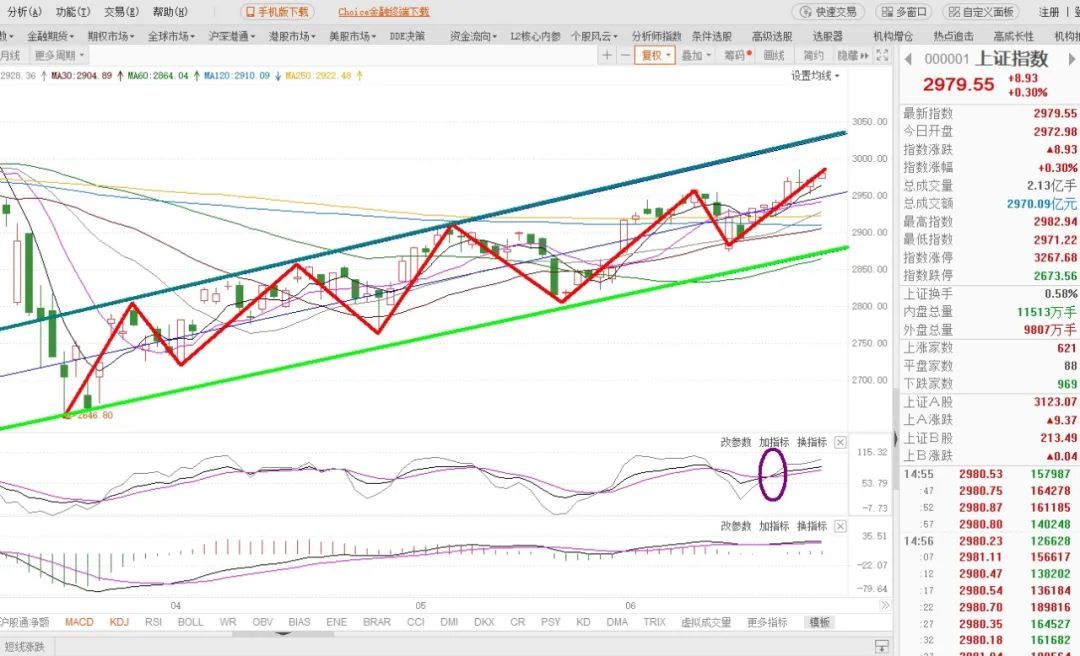Expand the 沪深港通 dropdown
Viewport: 1080px width, 656px height.
click(x=232, y=36)
